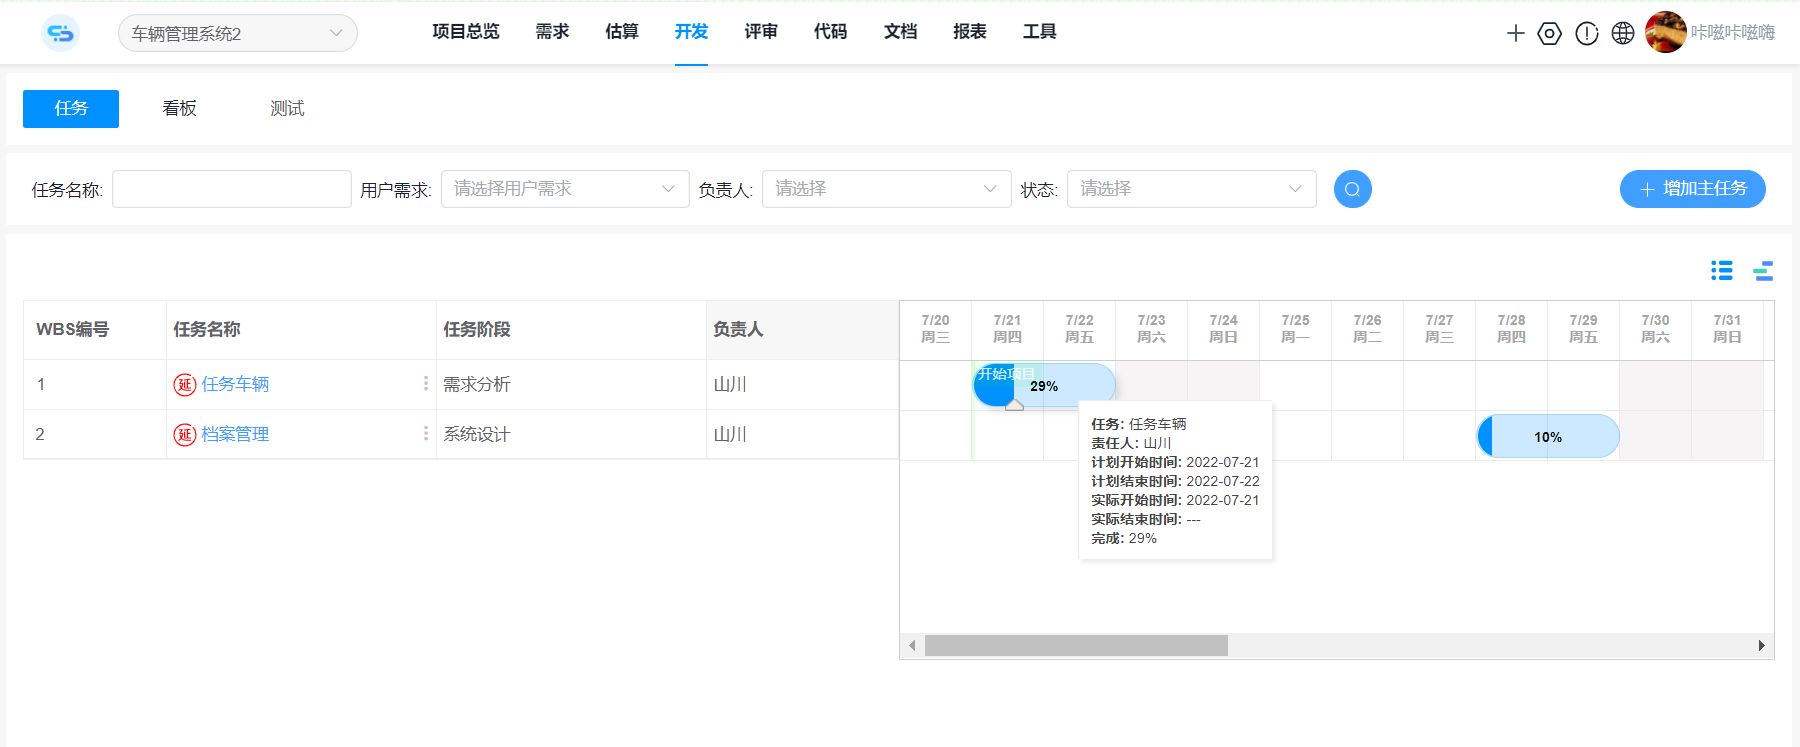Open more options for 档案管理 row

click(426, 434)
